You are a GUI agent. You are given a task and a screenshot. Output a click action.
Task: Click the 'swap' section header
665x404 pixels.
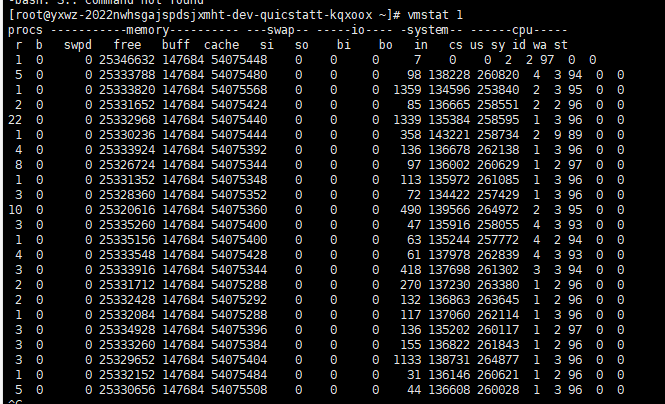[x=280, y=30]
